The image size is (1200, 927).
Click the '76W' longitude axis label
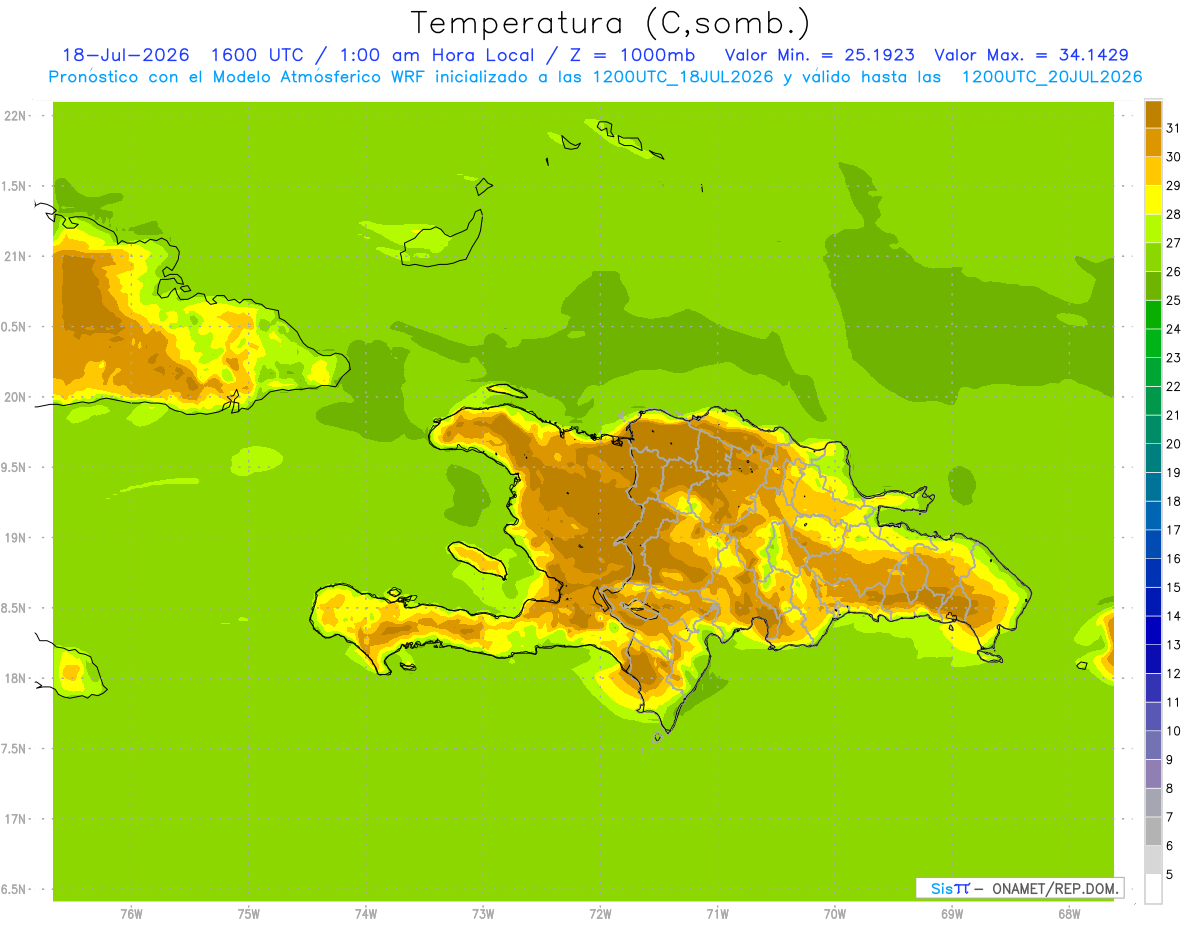click(x=131, y=913)
